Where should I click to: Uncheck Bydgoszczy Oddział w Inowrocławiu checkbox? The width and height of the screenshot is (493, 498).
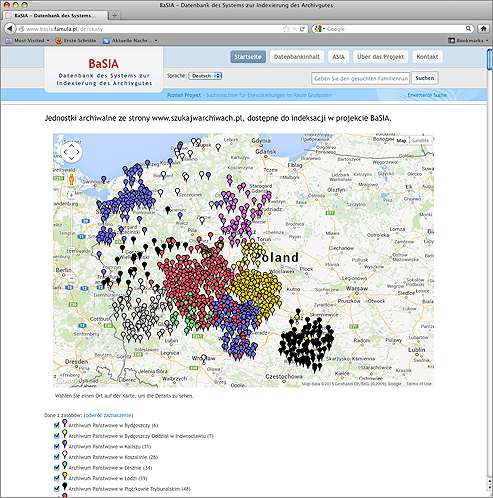click(x=57, y=436)
